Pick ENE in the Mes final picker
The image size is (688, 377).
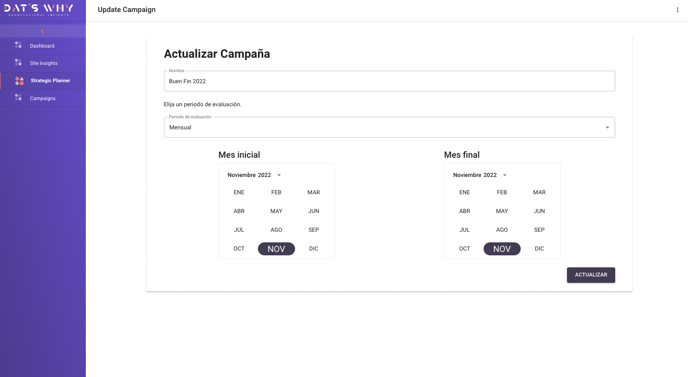point(464,192)
